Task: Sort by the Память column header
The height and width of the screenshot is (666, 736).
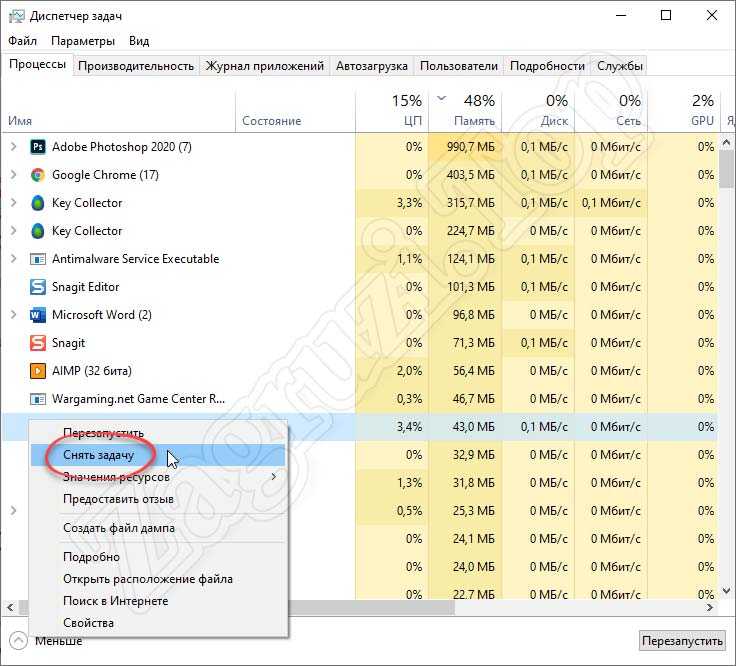Action: [465, 111]
